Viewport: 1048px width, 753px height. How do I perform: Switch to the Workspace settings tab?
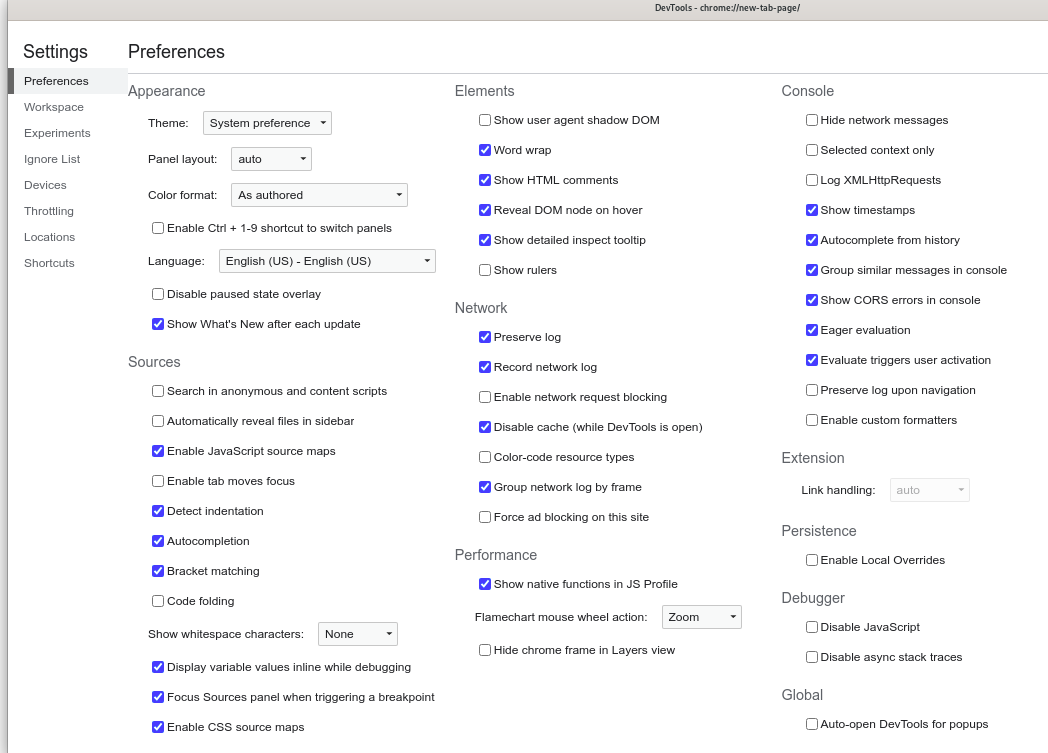(x=54, y=107)
